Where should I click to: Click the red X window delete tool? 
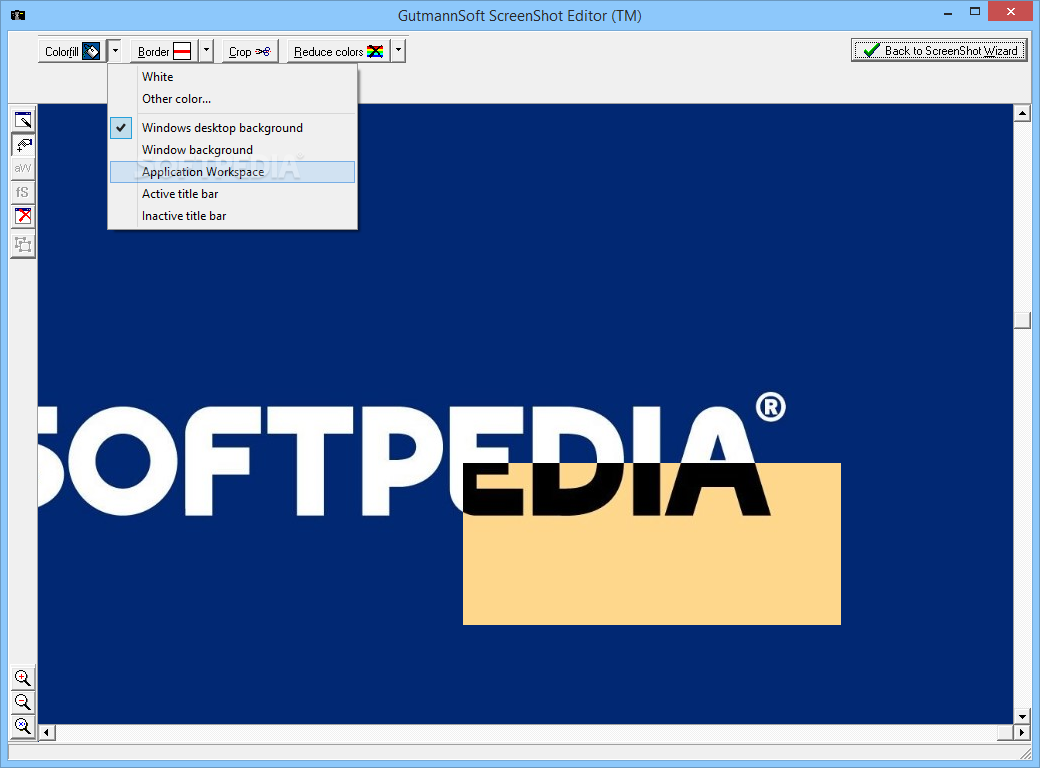tap(23, 216)
